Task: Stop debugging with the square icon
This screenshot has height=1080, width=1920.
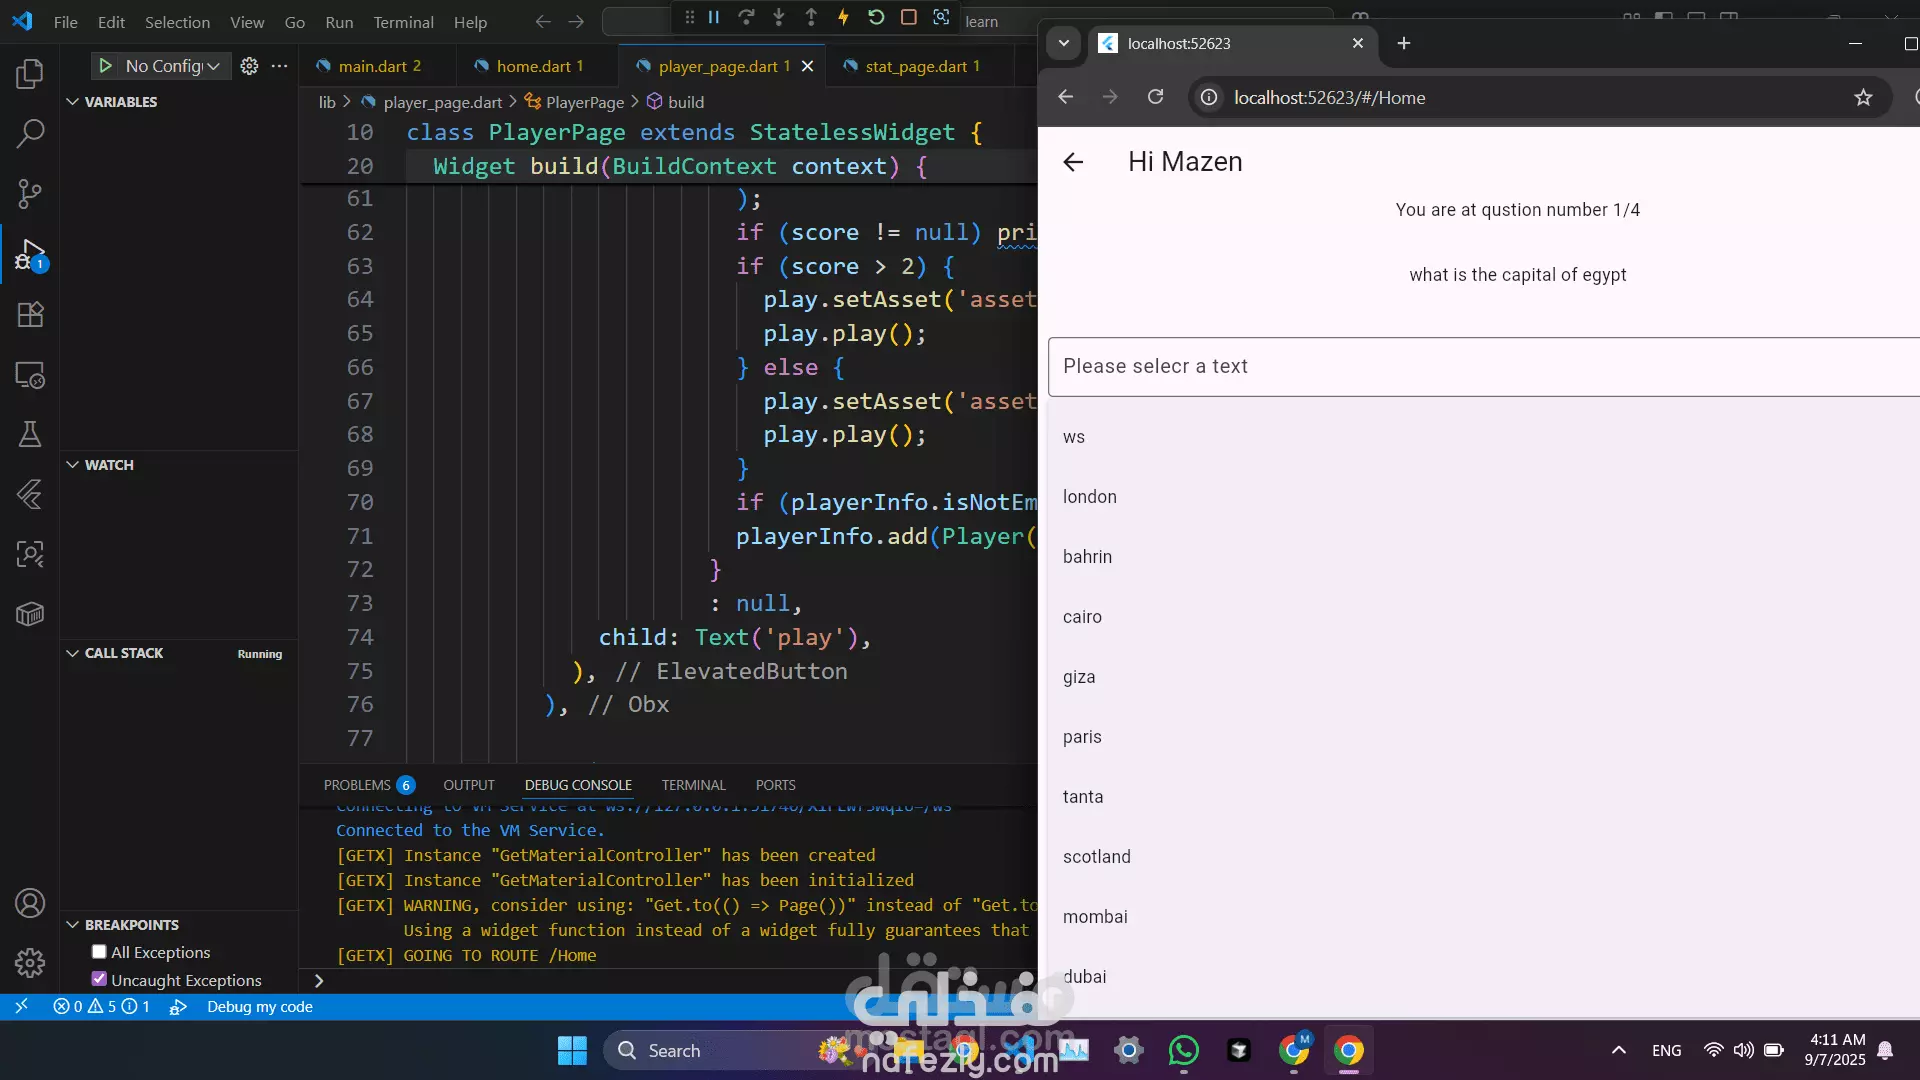Action: [x=908, y=17]
